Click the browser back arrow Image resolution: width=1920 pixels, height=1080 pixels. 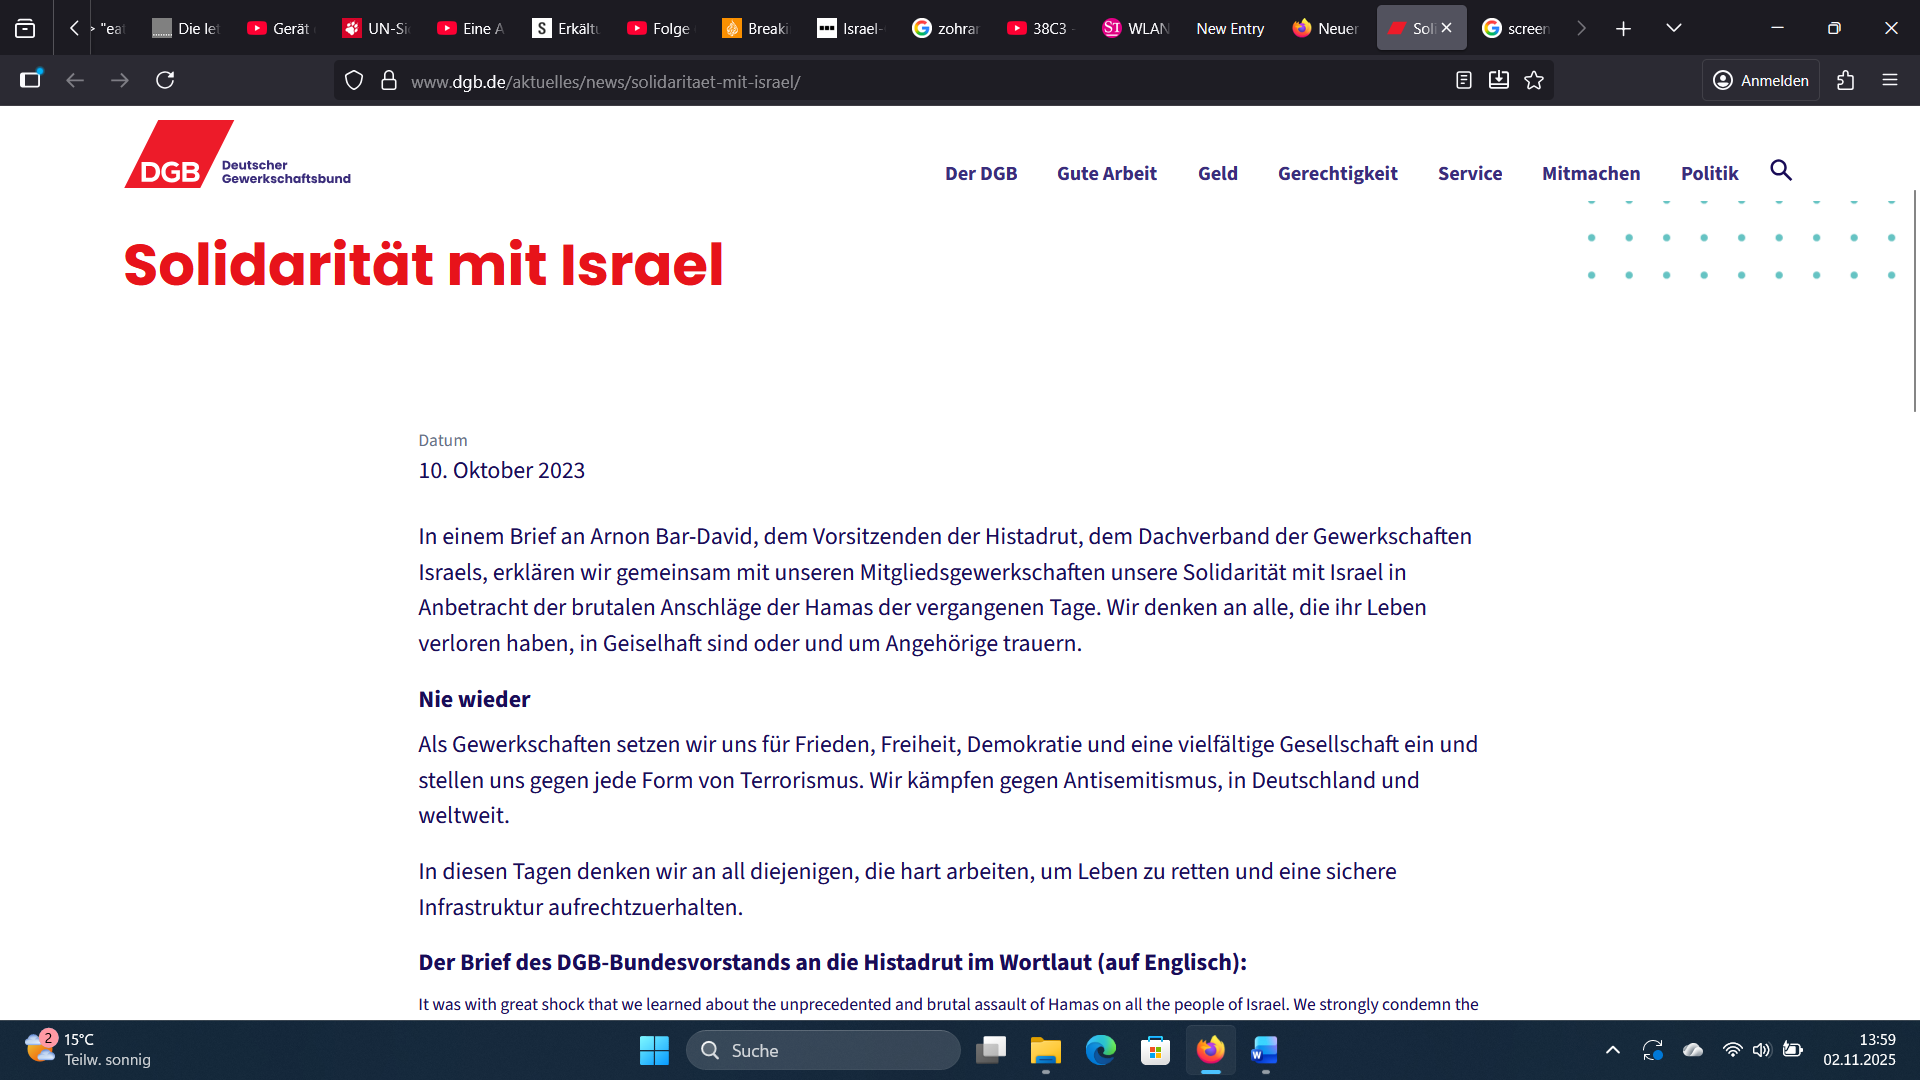(x=75, y=80)
